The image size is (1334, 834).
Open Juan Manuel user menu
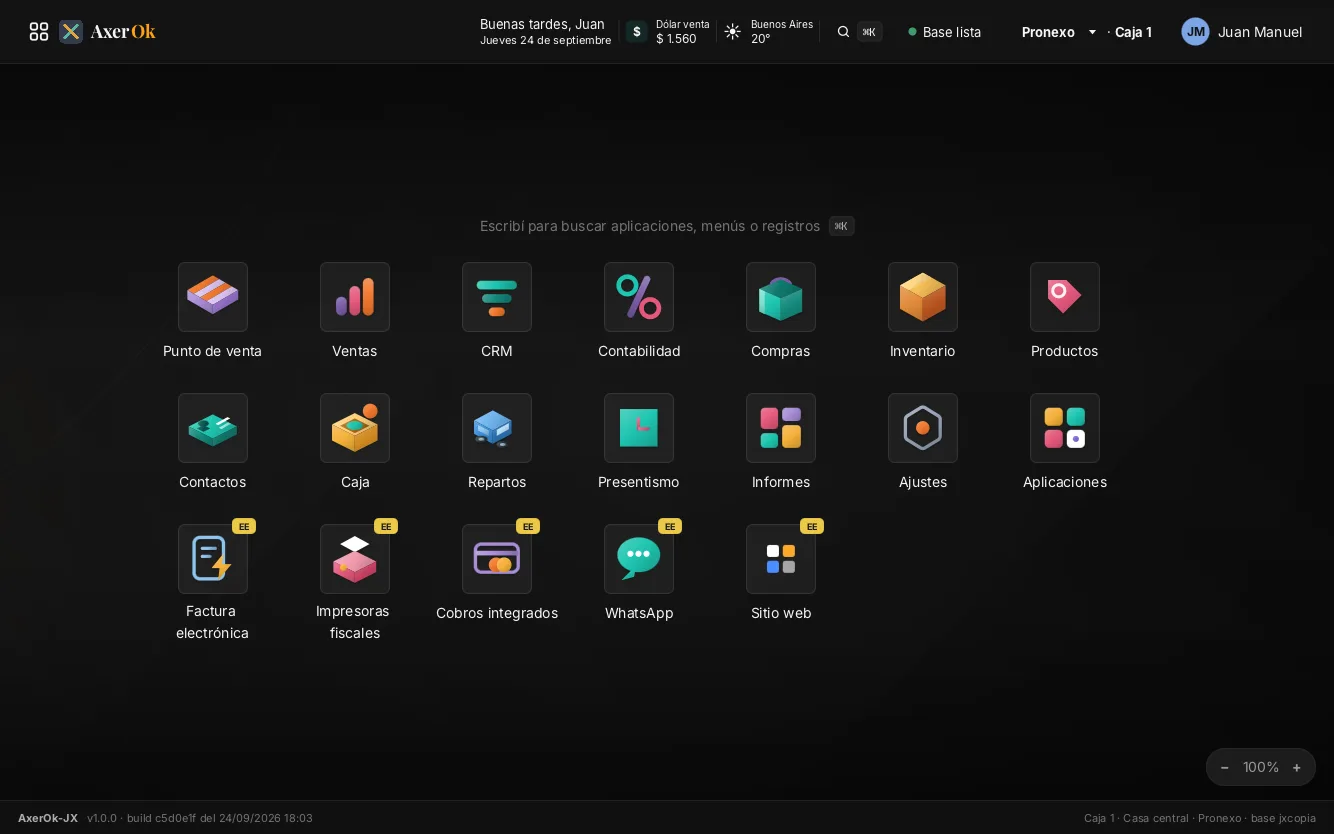coord(1242,32)
